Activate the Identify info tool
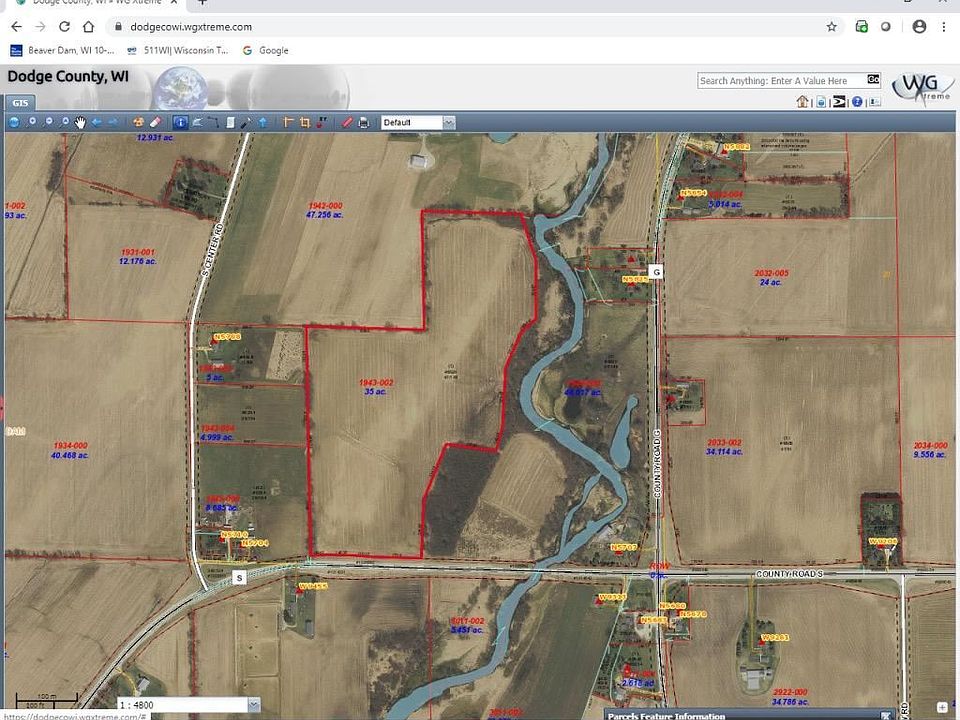The image size is (960, 720). (x=181, y=122)
